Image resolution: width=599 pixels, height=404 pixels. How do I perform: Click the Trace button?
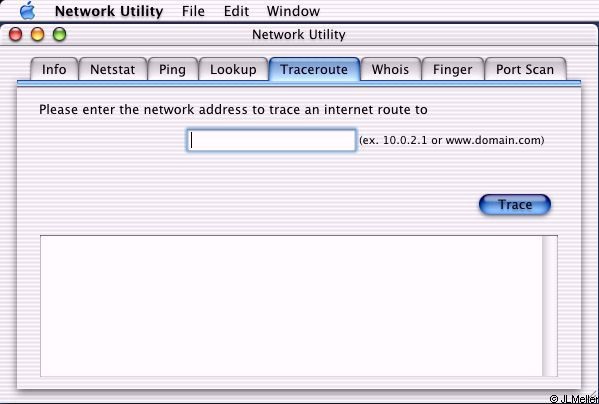[515, 205]
